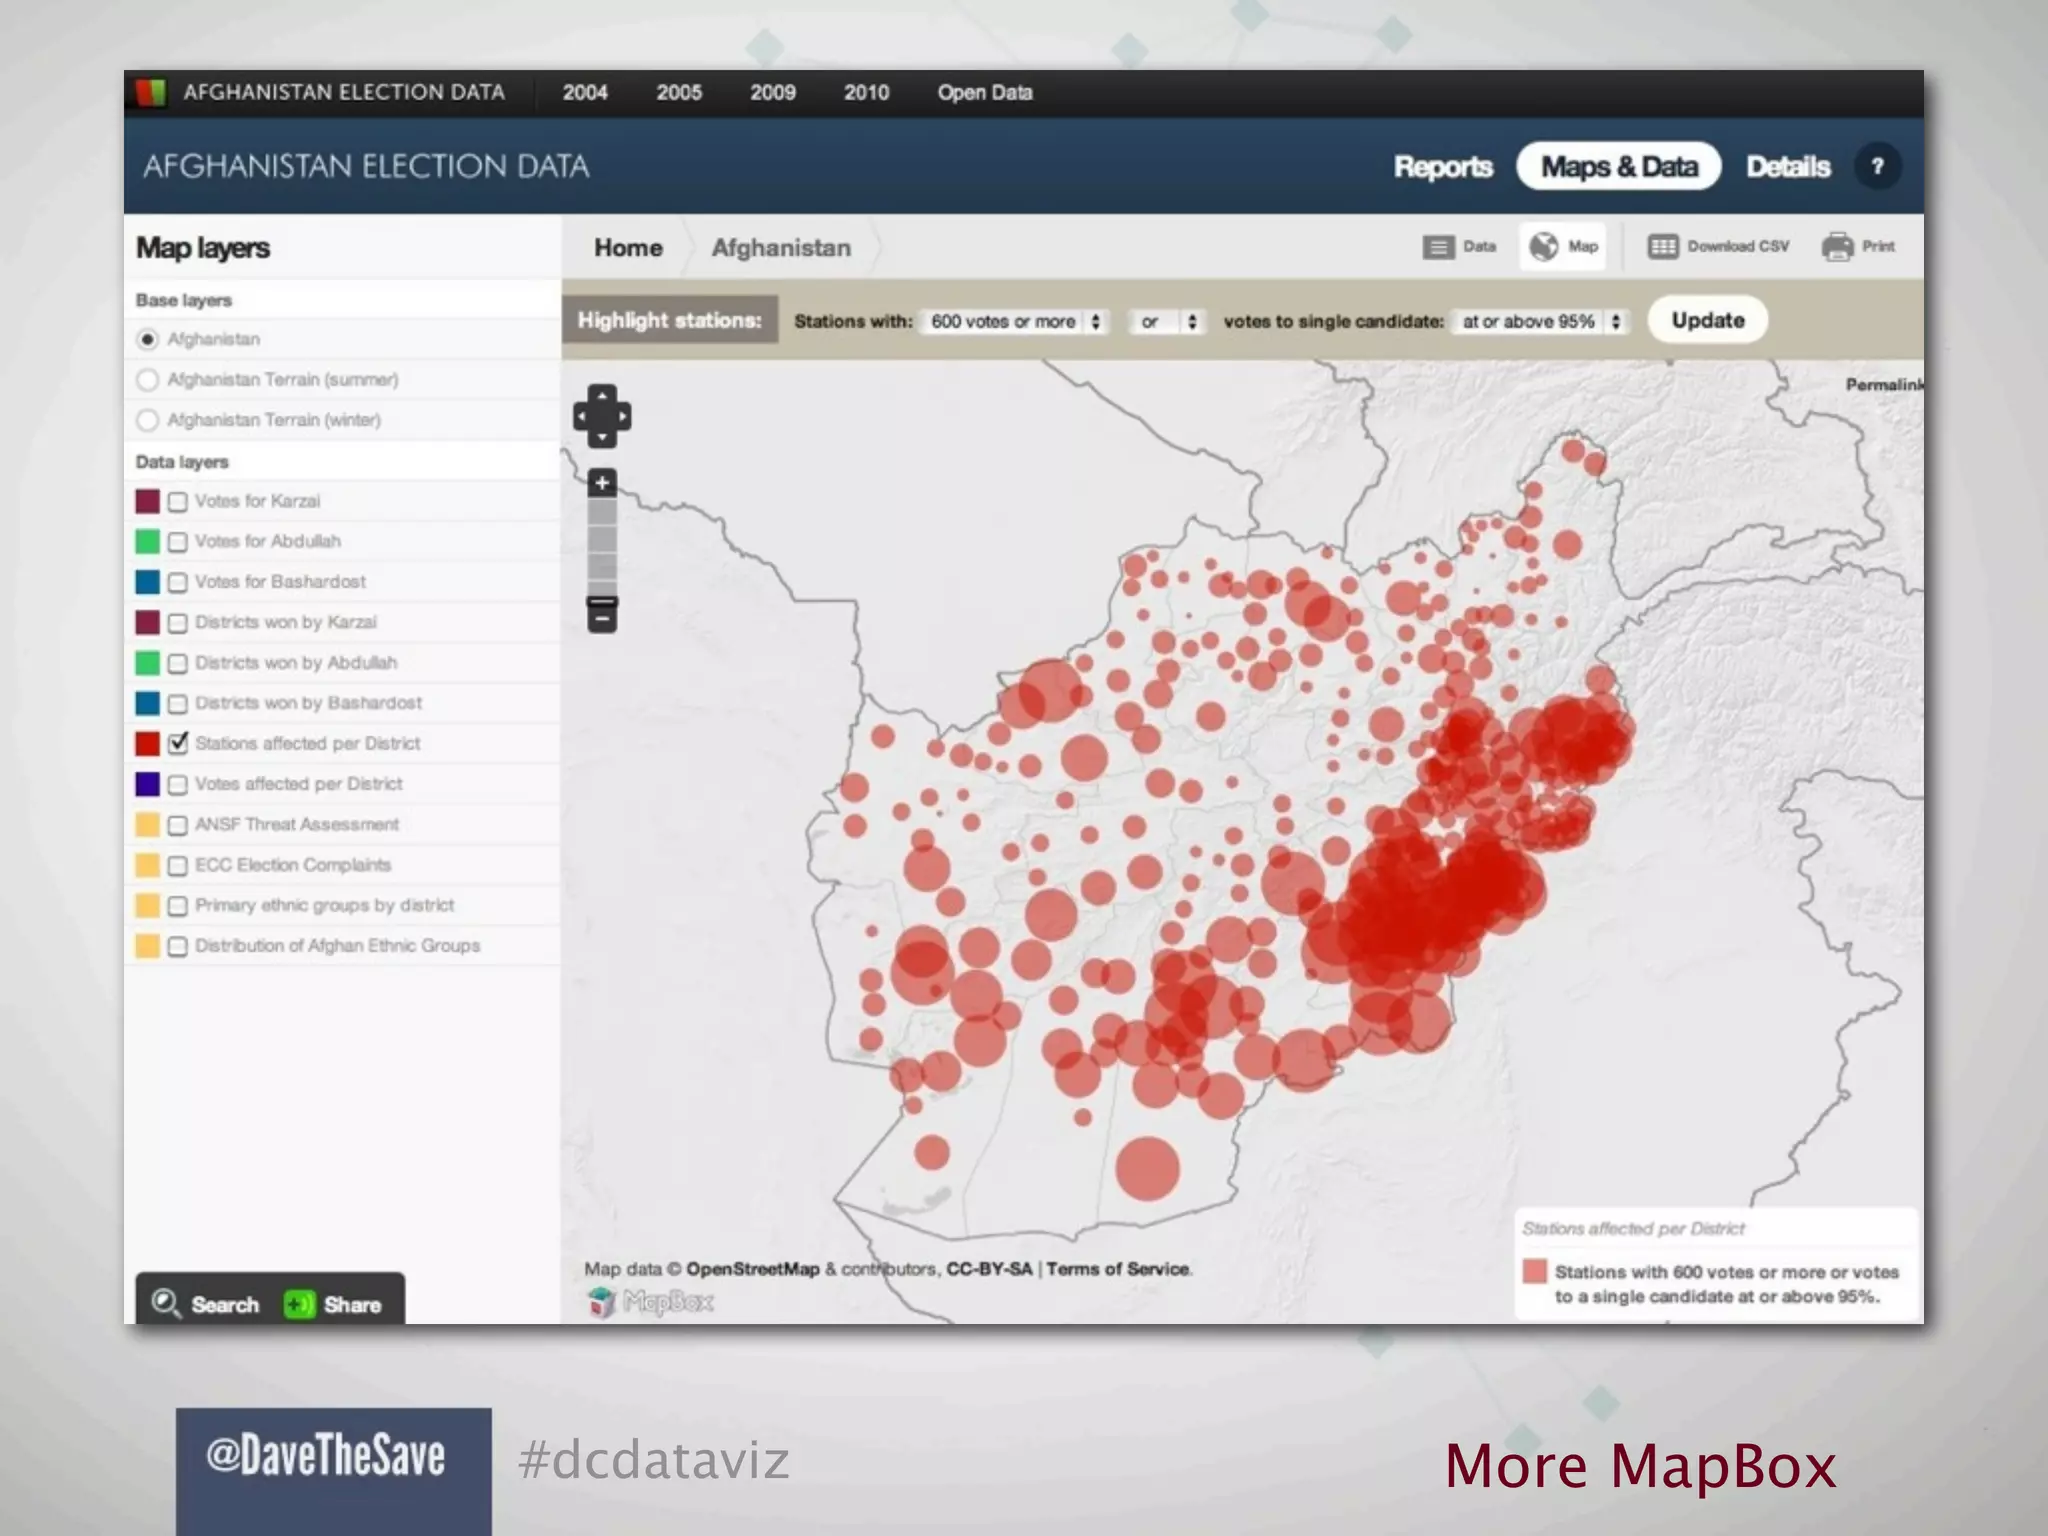This screenshot has height=1536, width=2048.
Task: Click the Data layers section heading
Action: [x=182, y=462]
